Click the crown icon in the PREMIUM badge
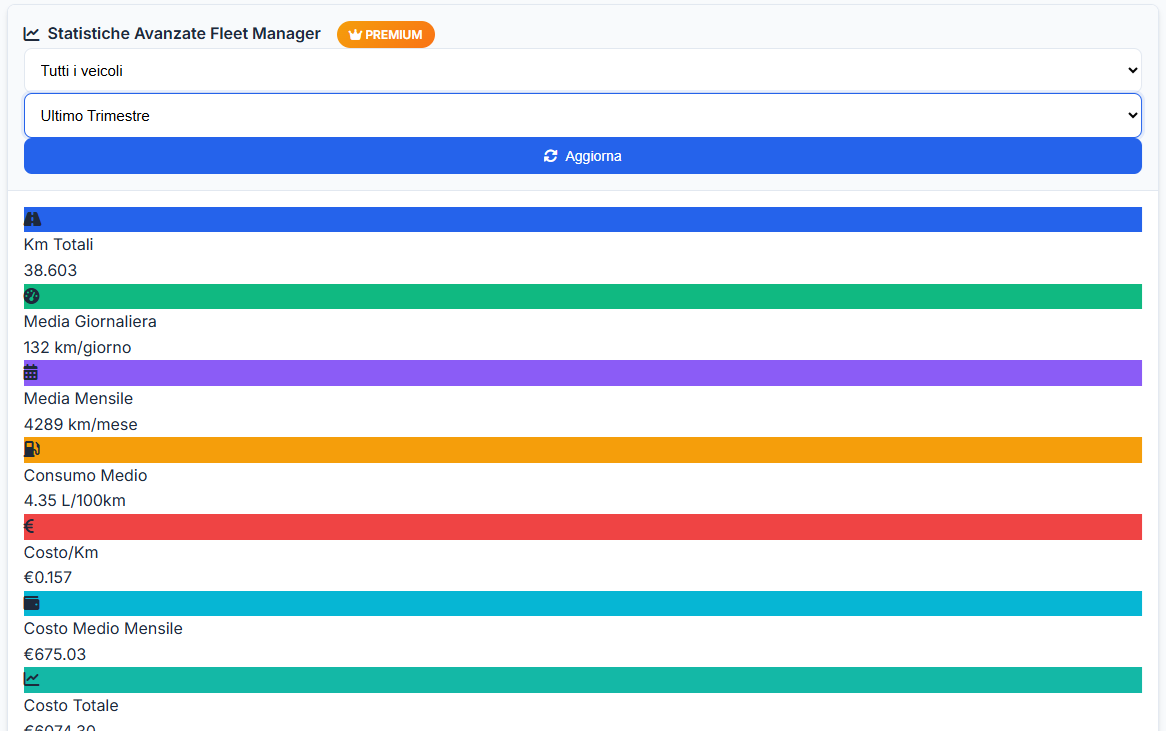The width and height of the screenshot is (1166, 731). 355,34
